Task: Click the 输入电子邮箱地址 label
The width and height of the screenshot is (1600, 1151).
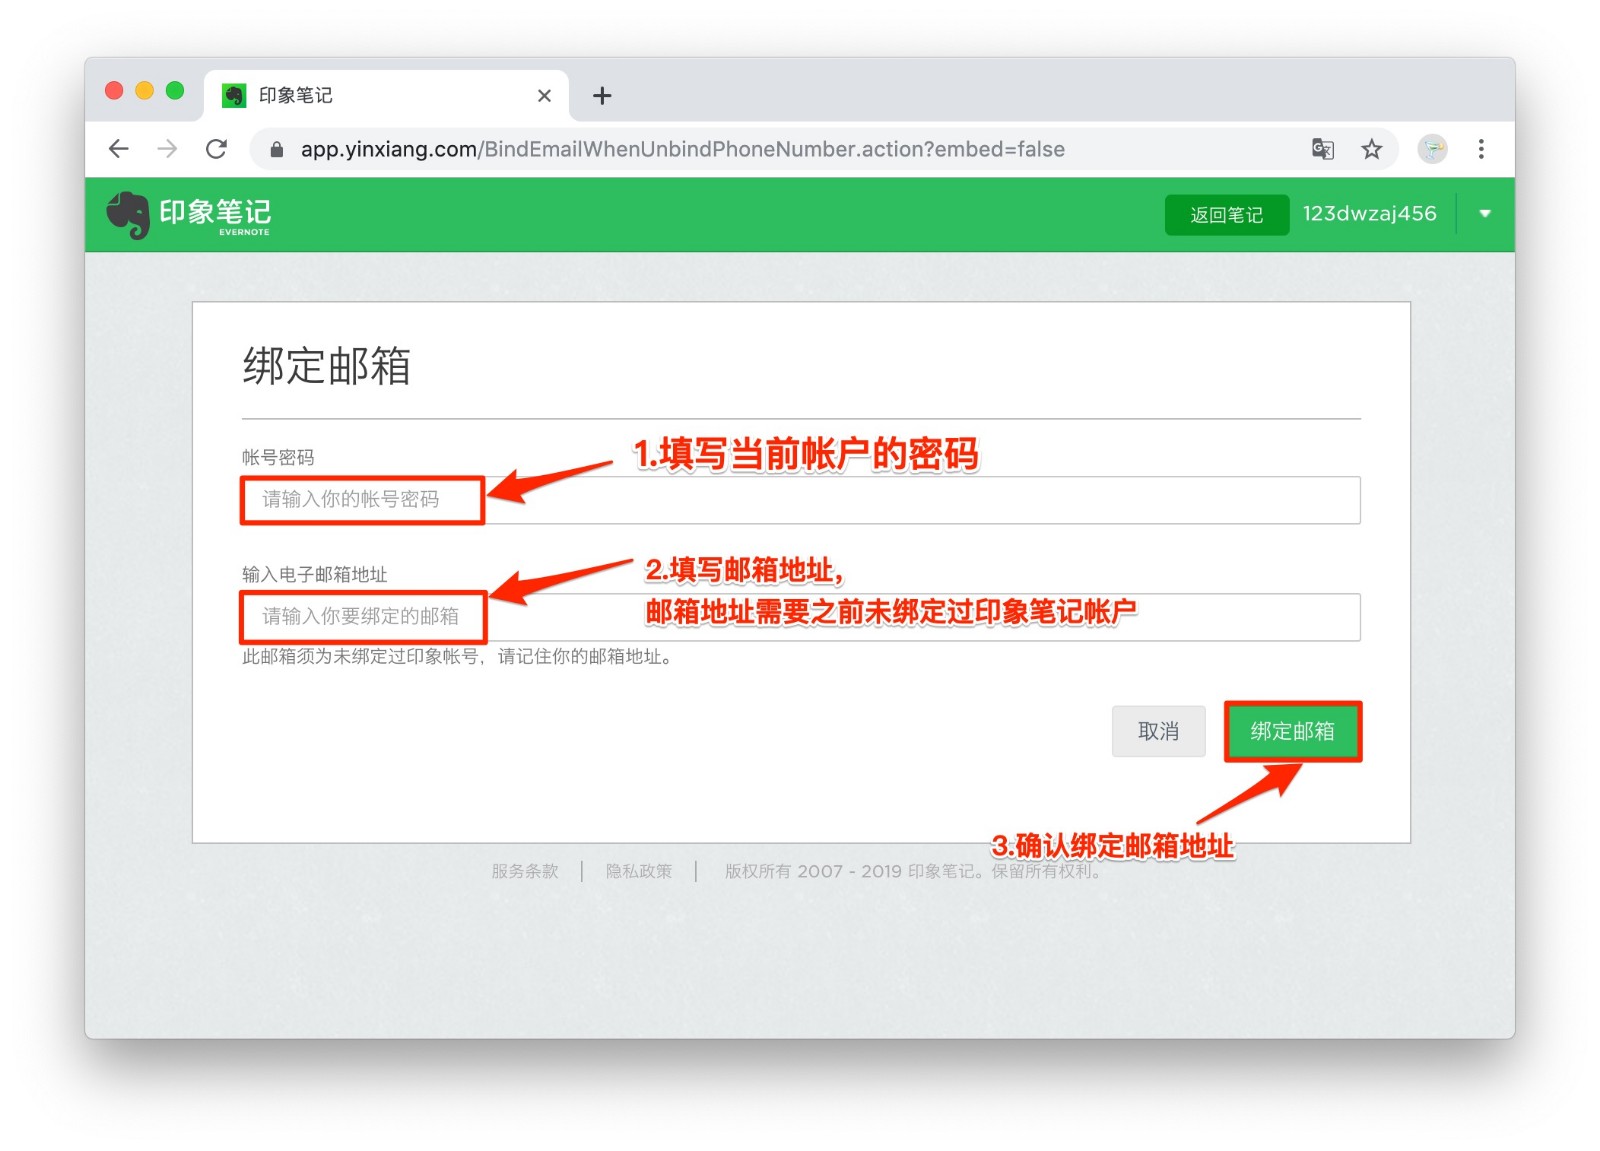Action: 314,574
